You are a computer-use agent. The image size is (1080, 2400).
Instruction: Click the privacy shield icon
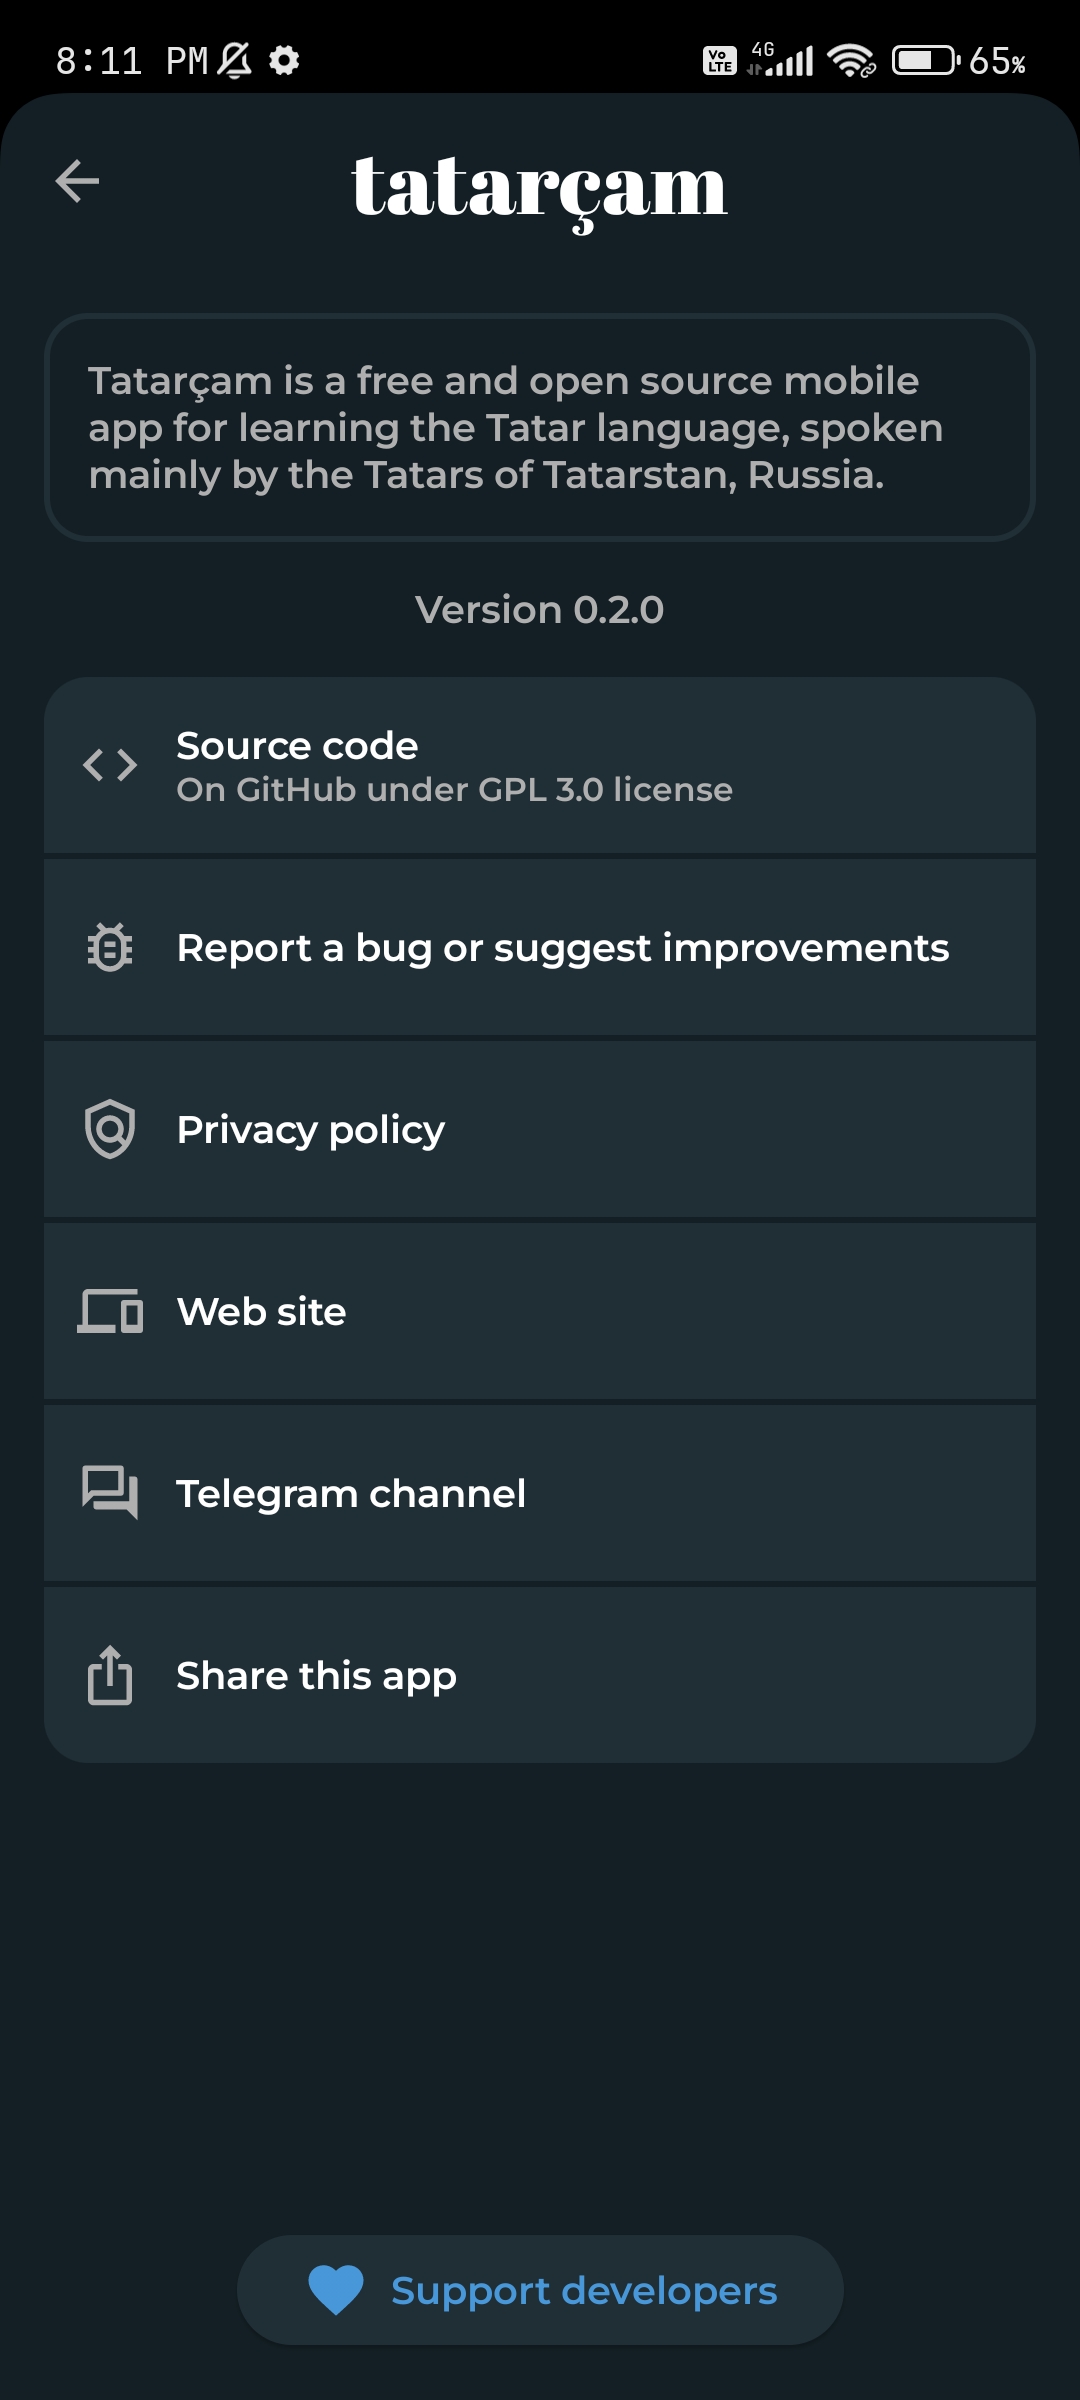click(110, 1129)
